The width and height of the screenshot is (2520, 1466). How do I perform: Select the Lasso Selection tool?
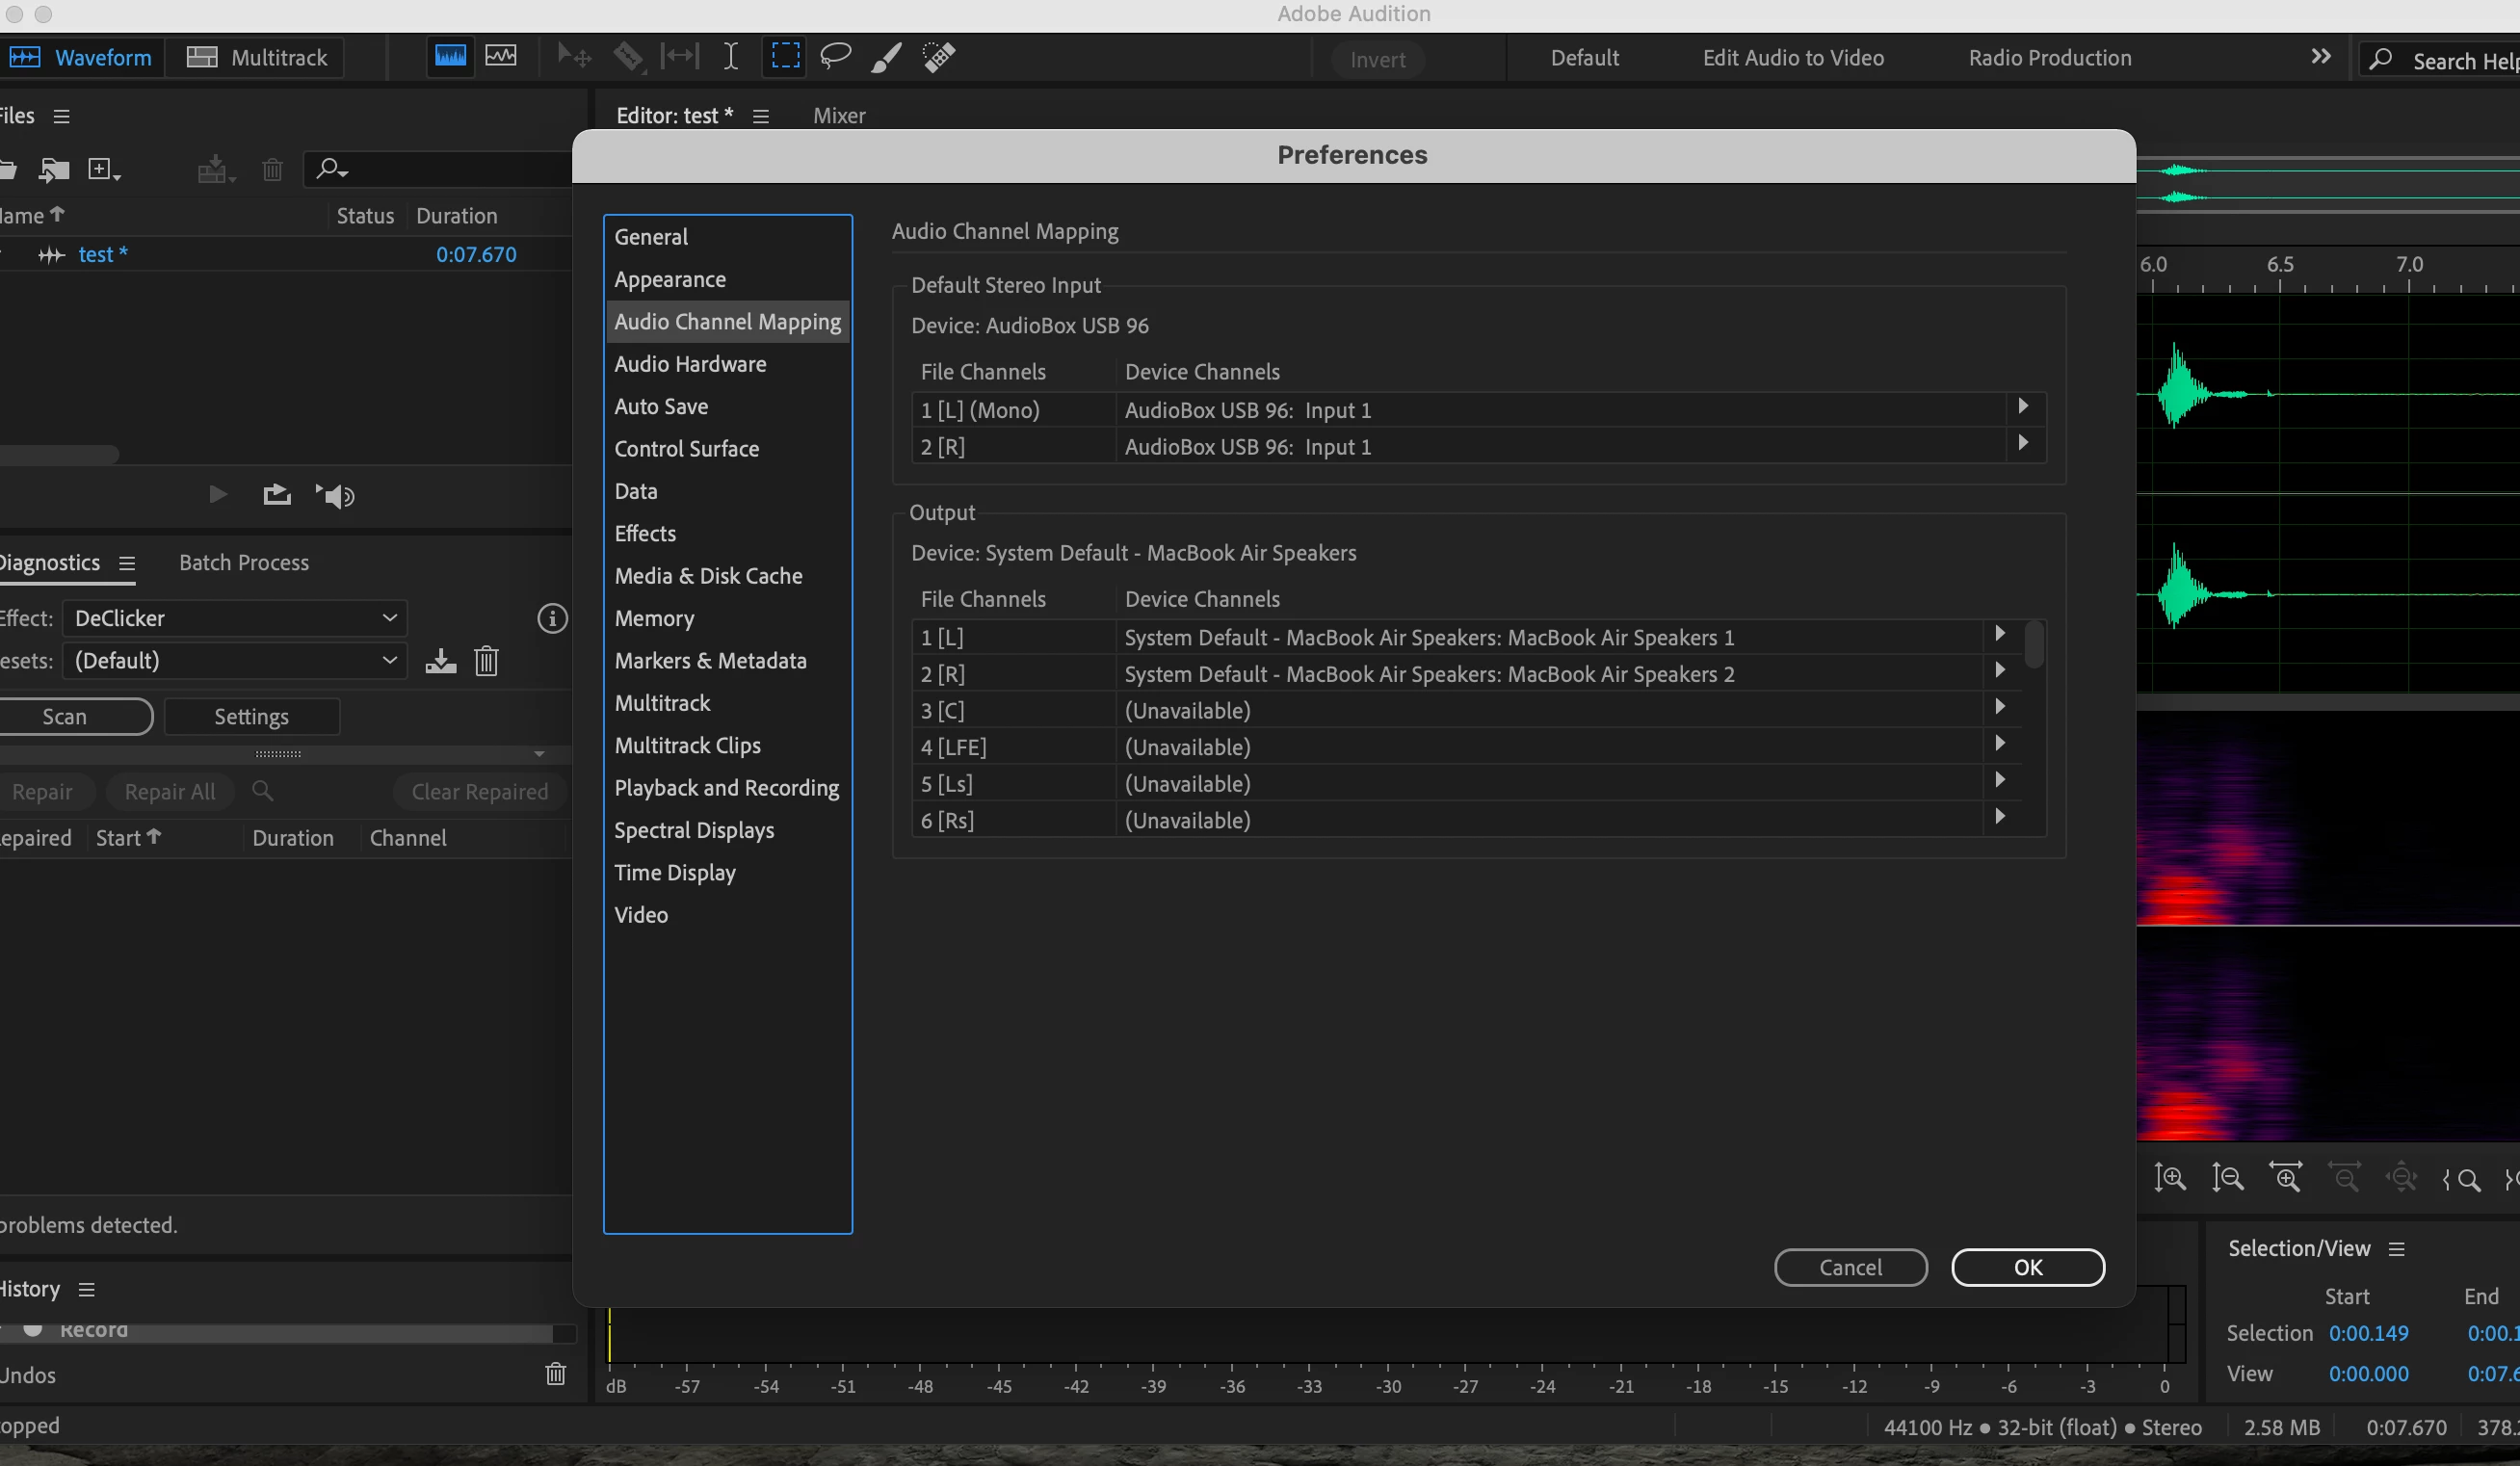pos(835,56)
